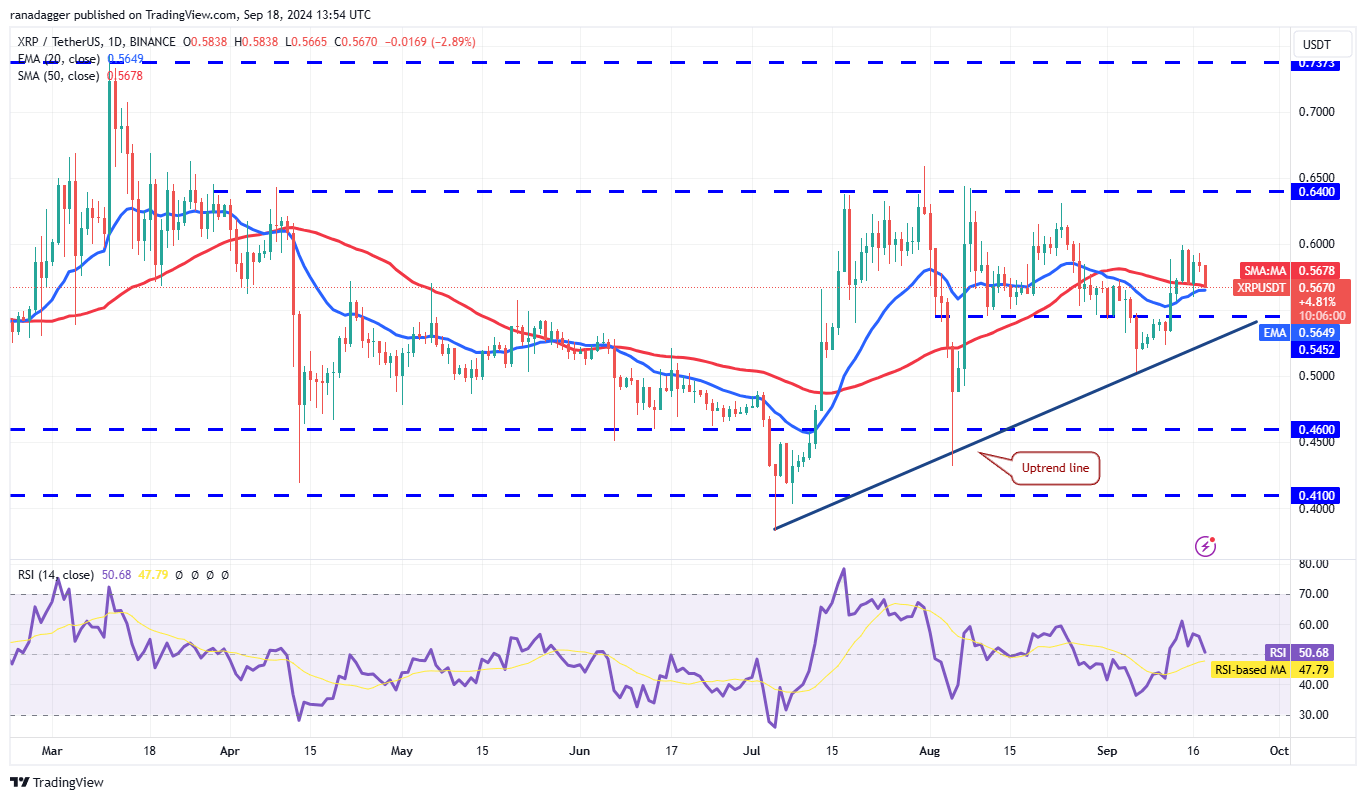The width and height of the screenshot is (1366, 800).
Task: Click the May label on time axis
Action: [x=402, y=750]
